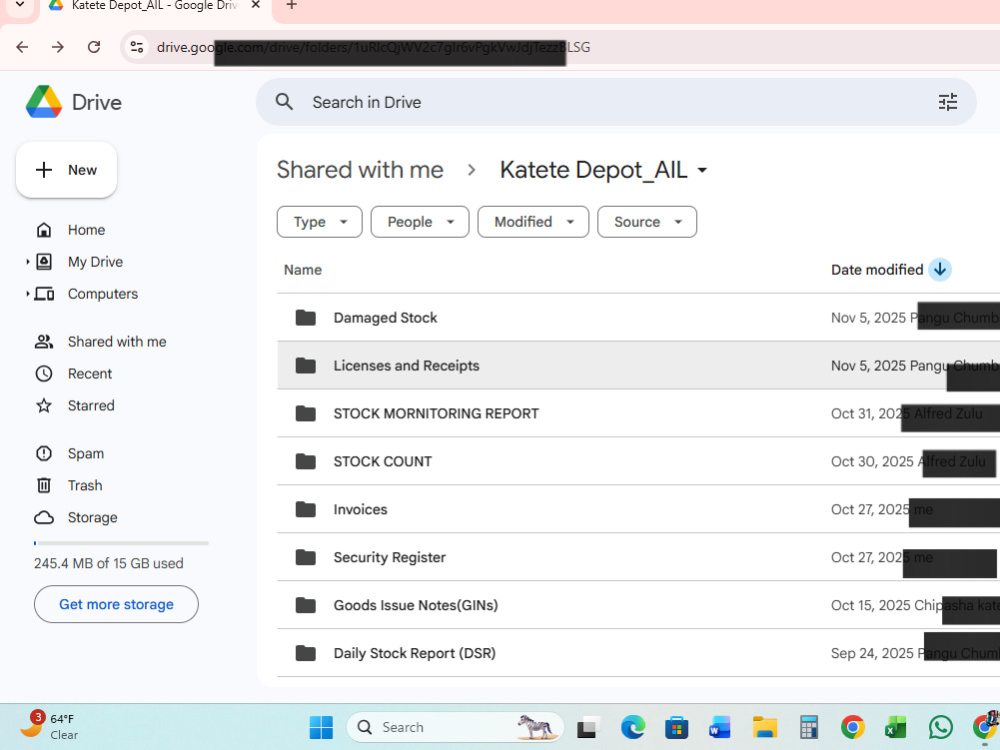Click Get more storage button
Viewport: 1000px width, 750px height.
tap(116, 604)
